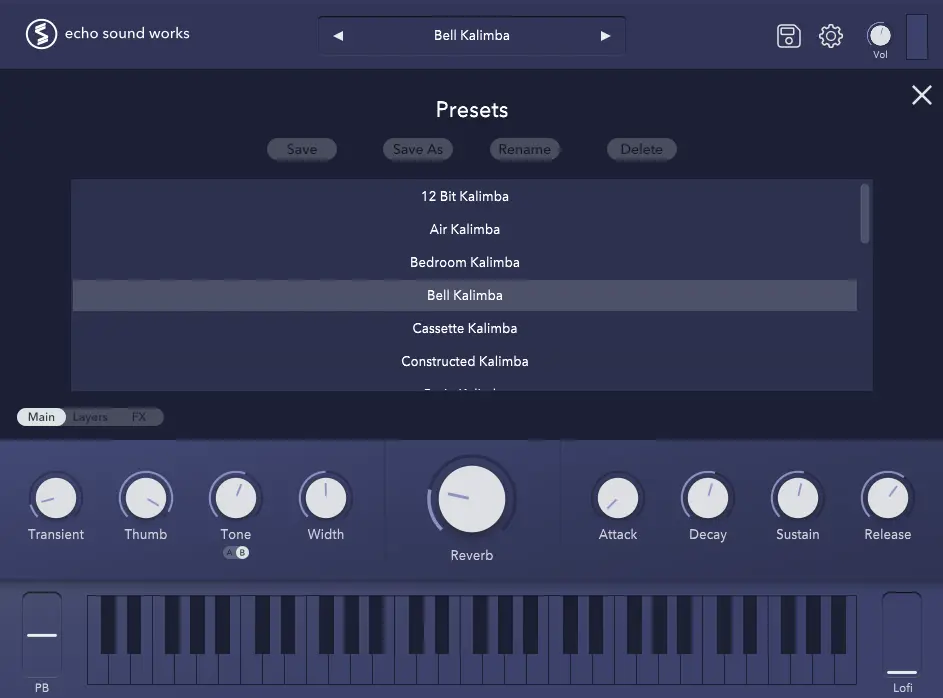
Task: Click the Rename button
Action: pos(524,149)
